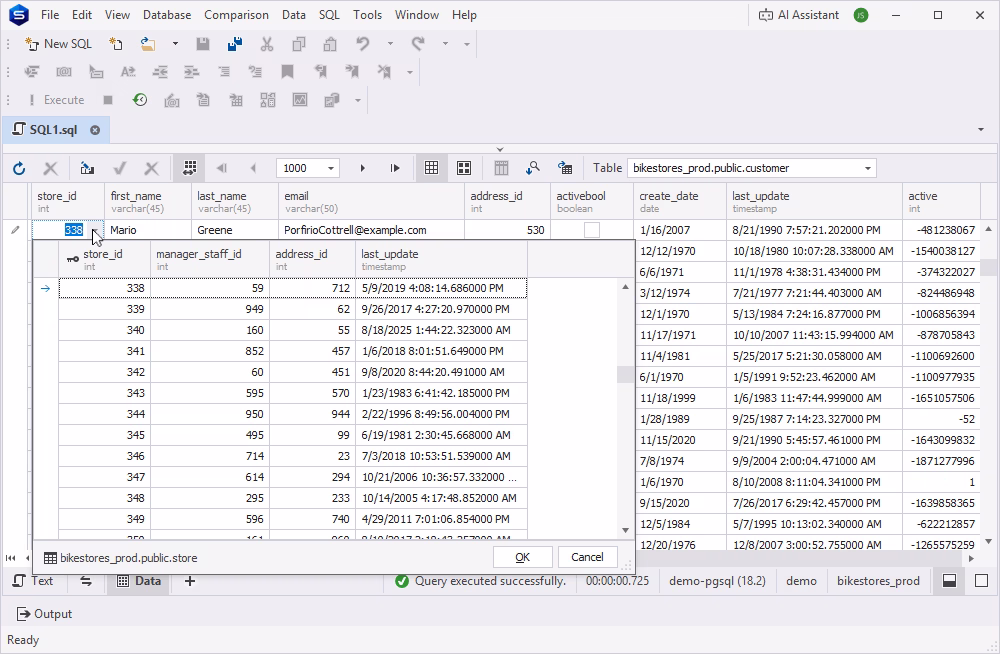Open the execution history clock icon
The width and height of the screenshot is (1000, 654).
pyautogui.click(x=140, y=100)
